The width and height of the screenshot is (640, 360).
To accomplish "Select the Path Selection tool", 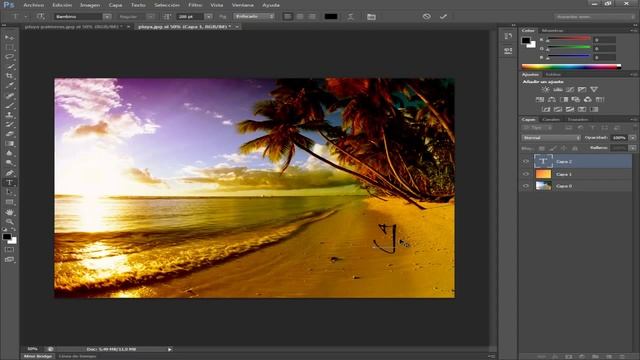I will (x=9, y=192).
